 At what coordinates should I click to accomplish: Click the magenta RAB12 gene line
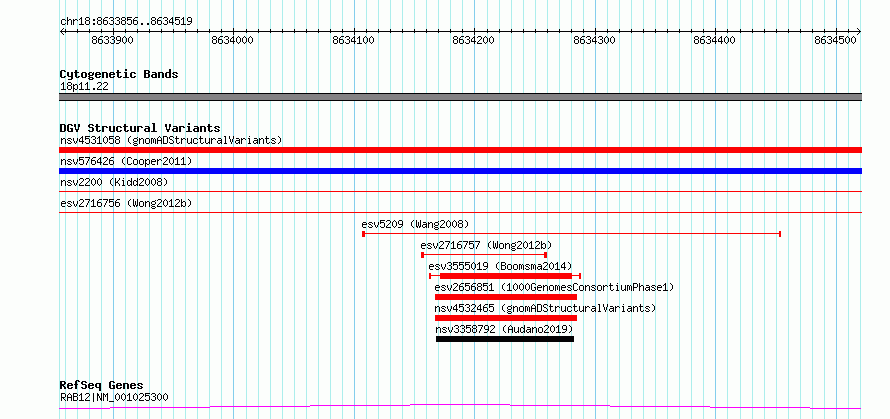(460, 407)
